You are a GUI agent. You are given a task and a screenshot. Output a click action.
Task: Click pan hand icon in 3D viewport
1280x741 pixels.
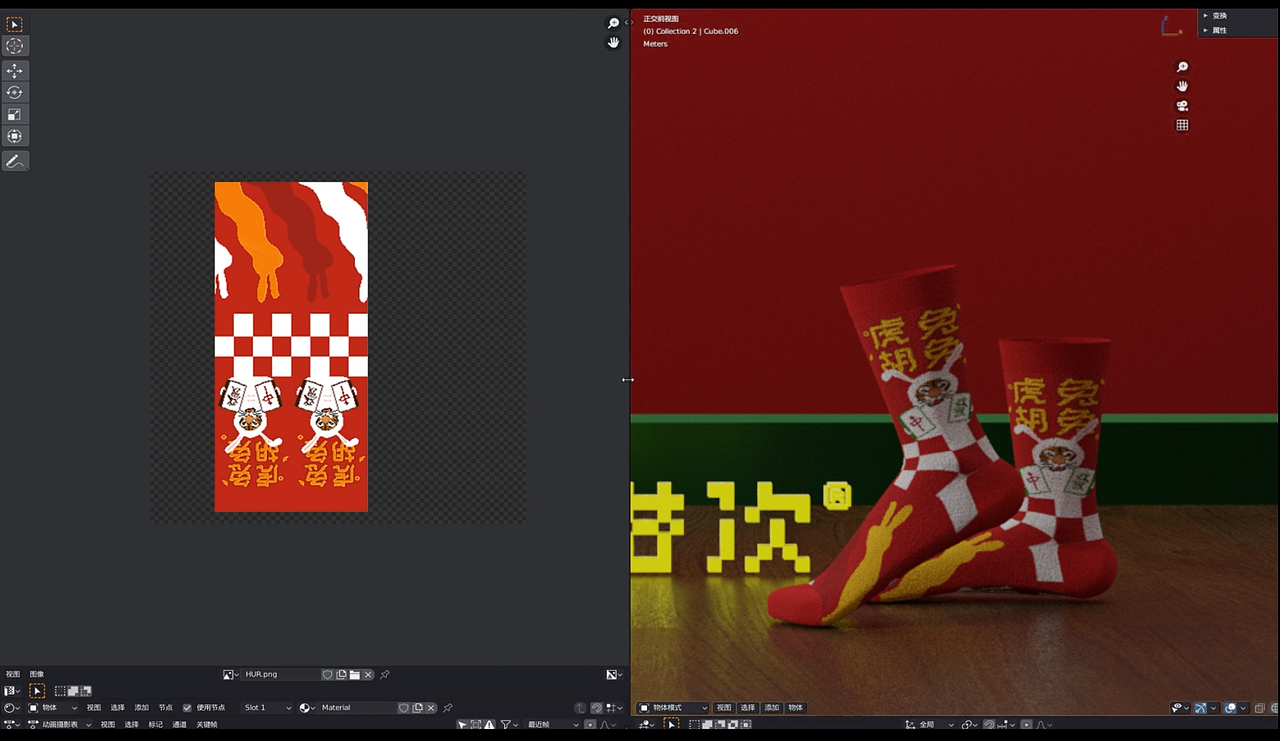[1182, 86]
